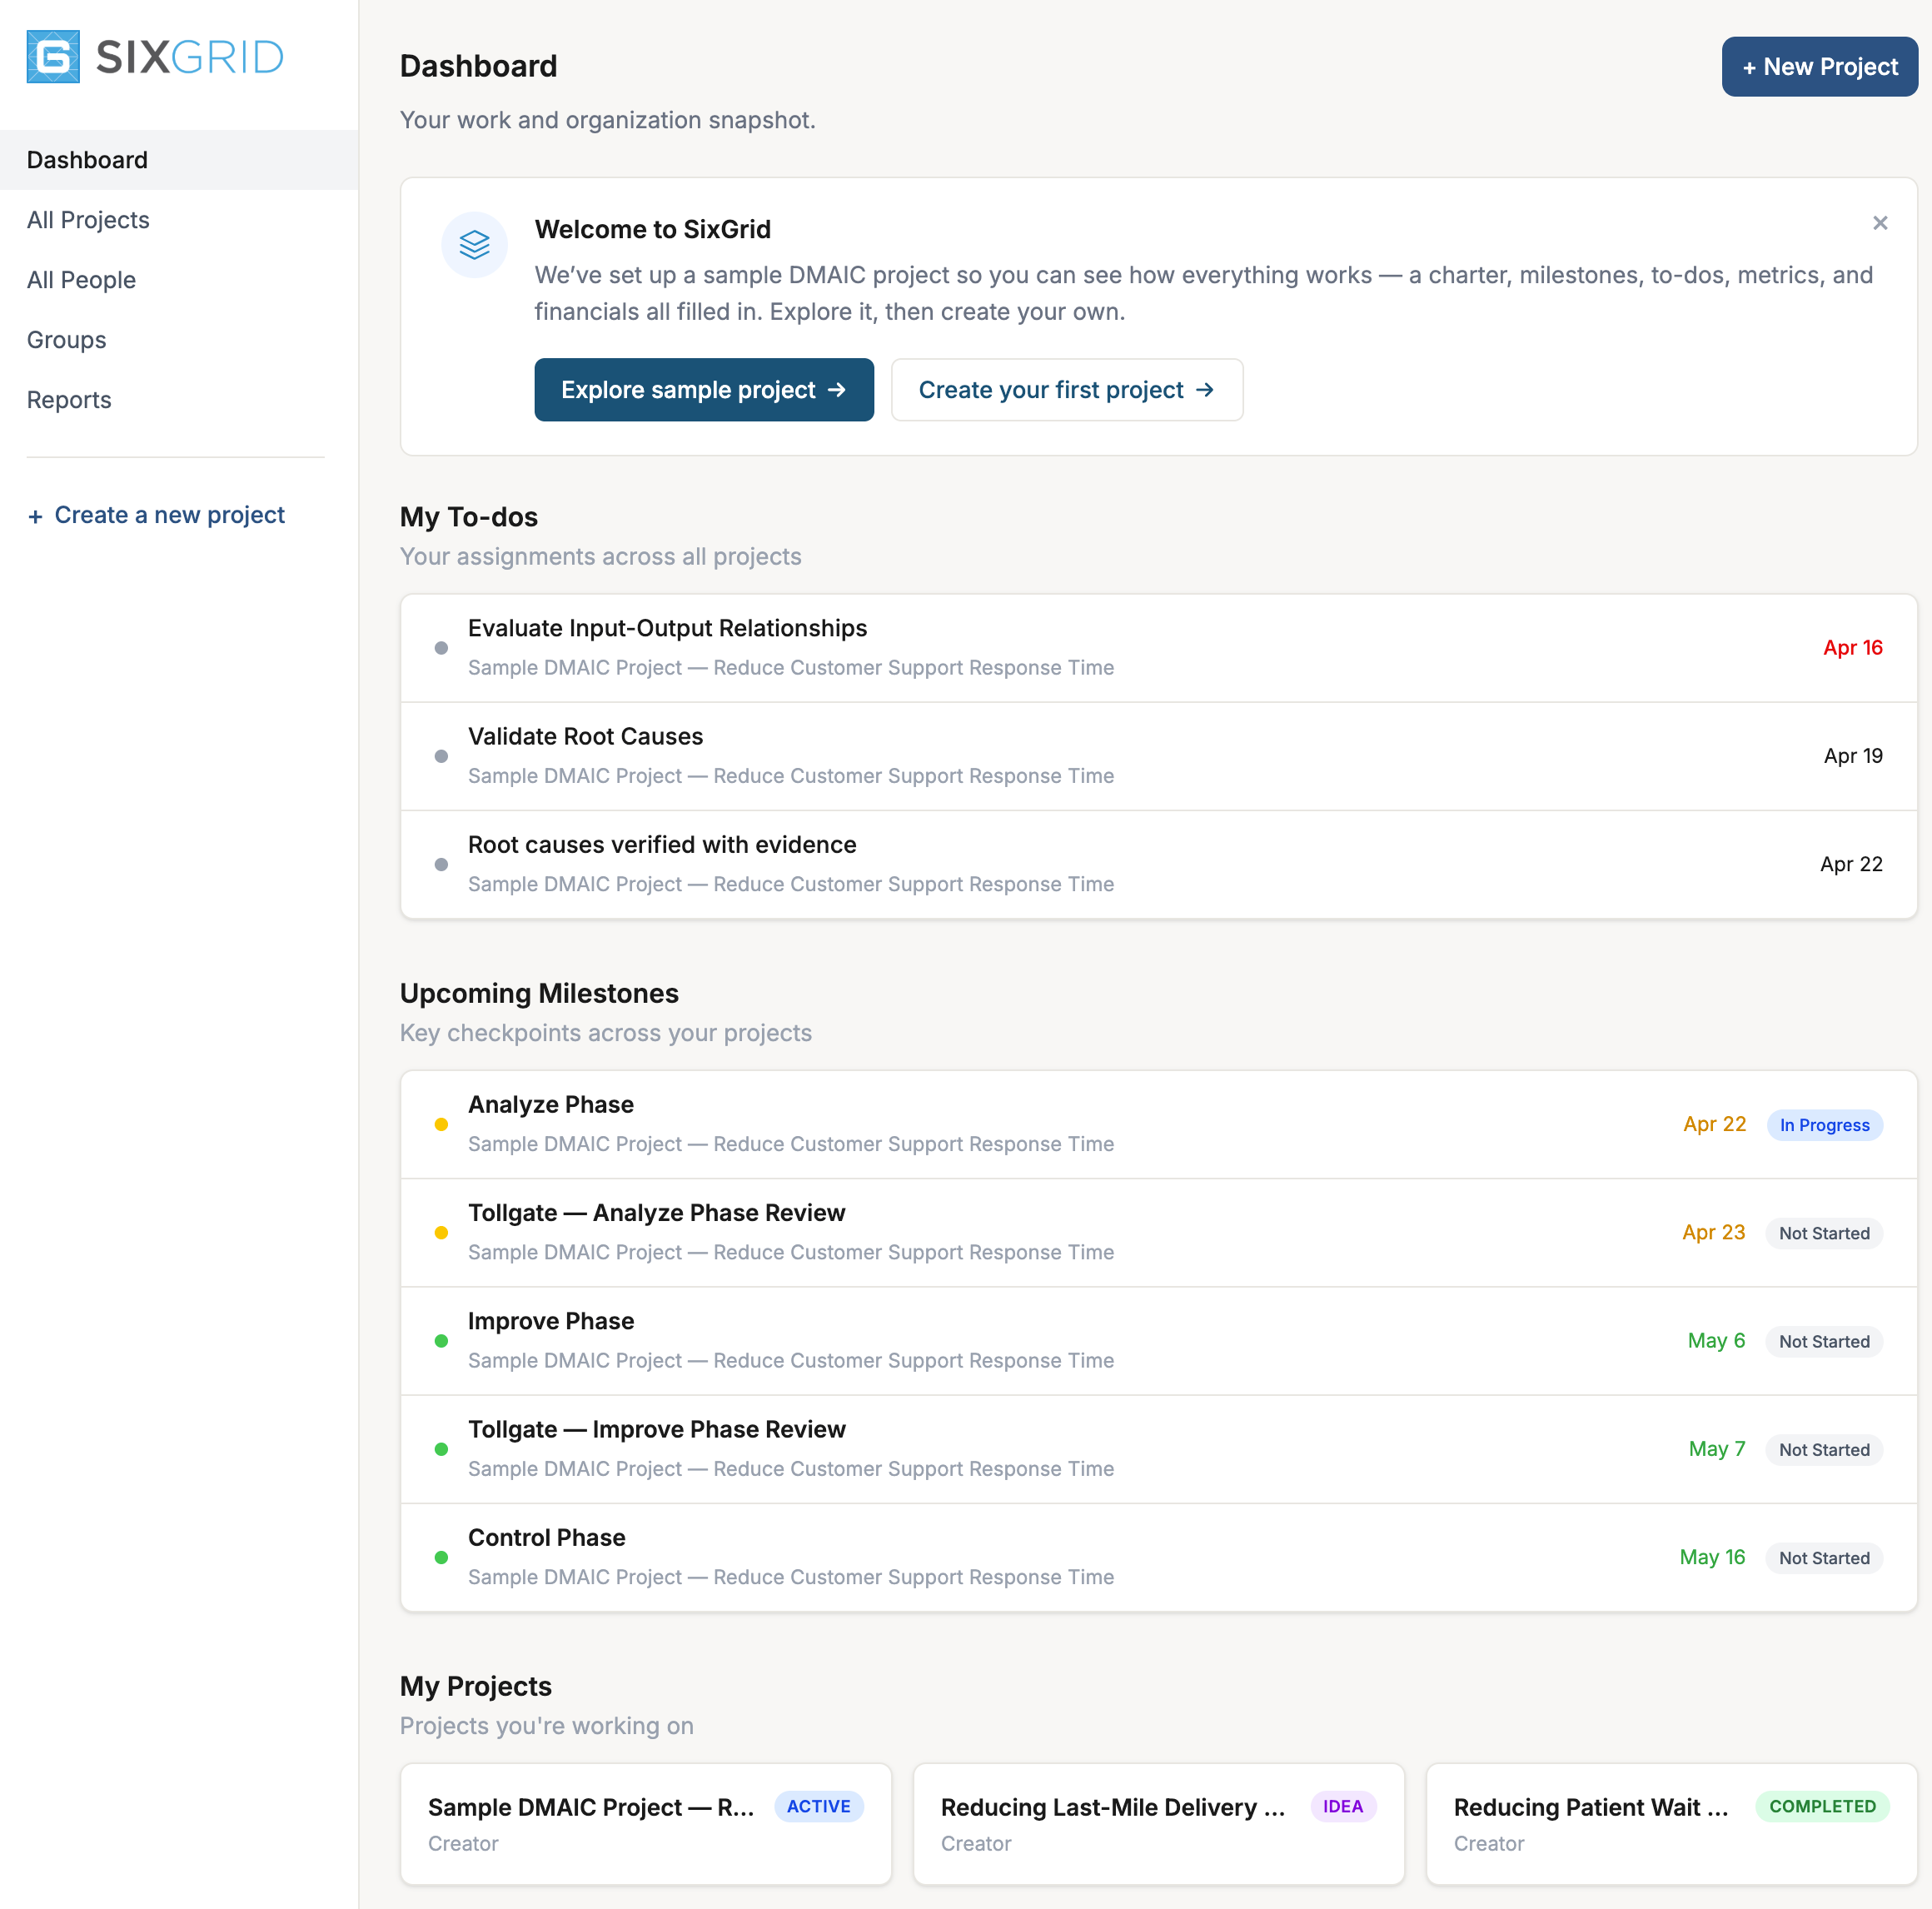This screenshot has height=1909, width=1932.
Task: Open the Groups sidebar item
Action: 66,340
